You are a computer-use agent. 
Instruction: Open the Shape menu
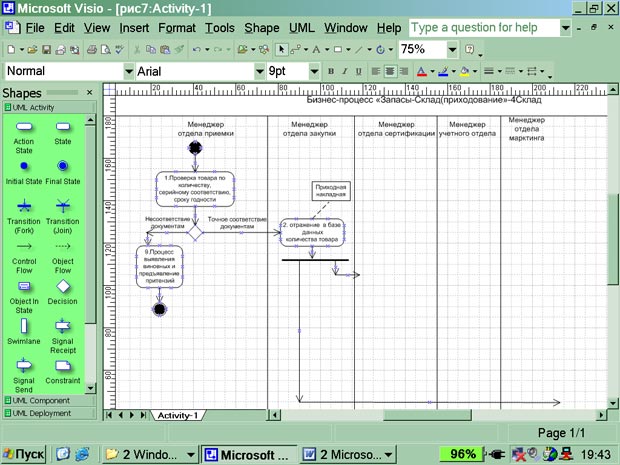click(261, 28)
